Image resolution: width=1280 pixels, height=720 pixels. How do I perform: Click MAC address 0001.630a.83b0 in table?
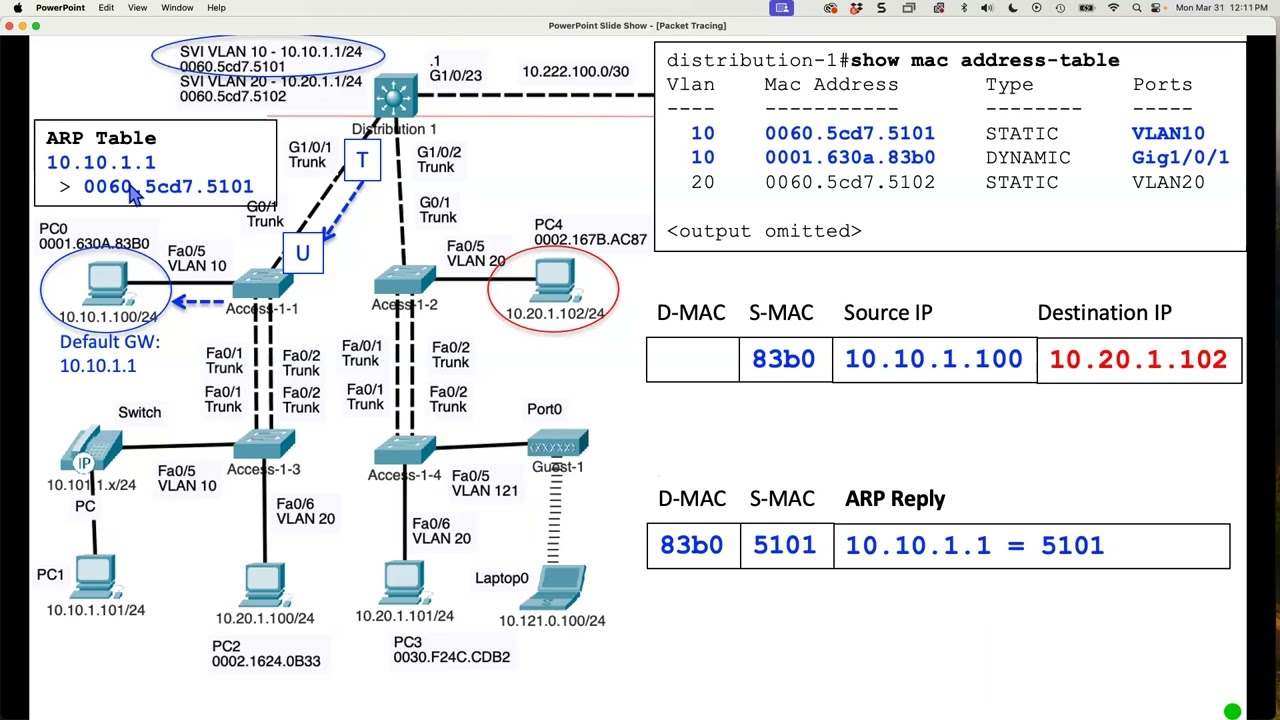coord(850,158)
